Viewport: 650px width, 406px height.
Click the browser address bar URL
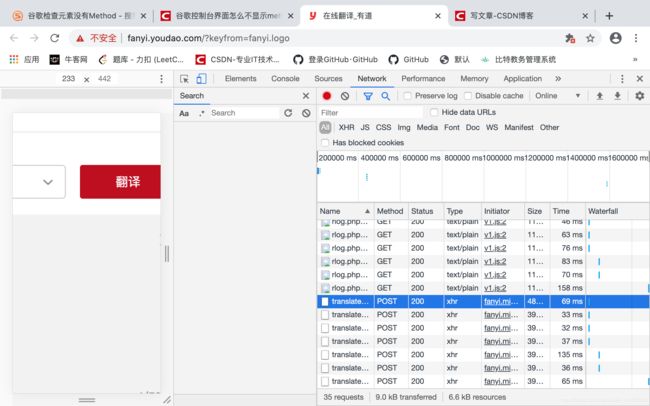point(208,38)
